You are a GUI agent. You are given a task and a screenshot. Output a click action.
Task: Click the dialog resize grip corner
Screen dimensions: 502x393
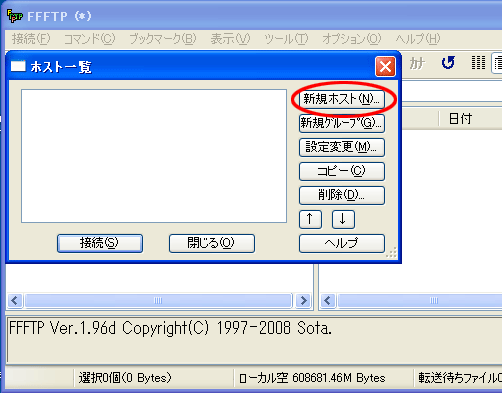click(392, 253)
